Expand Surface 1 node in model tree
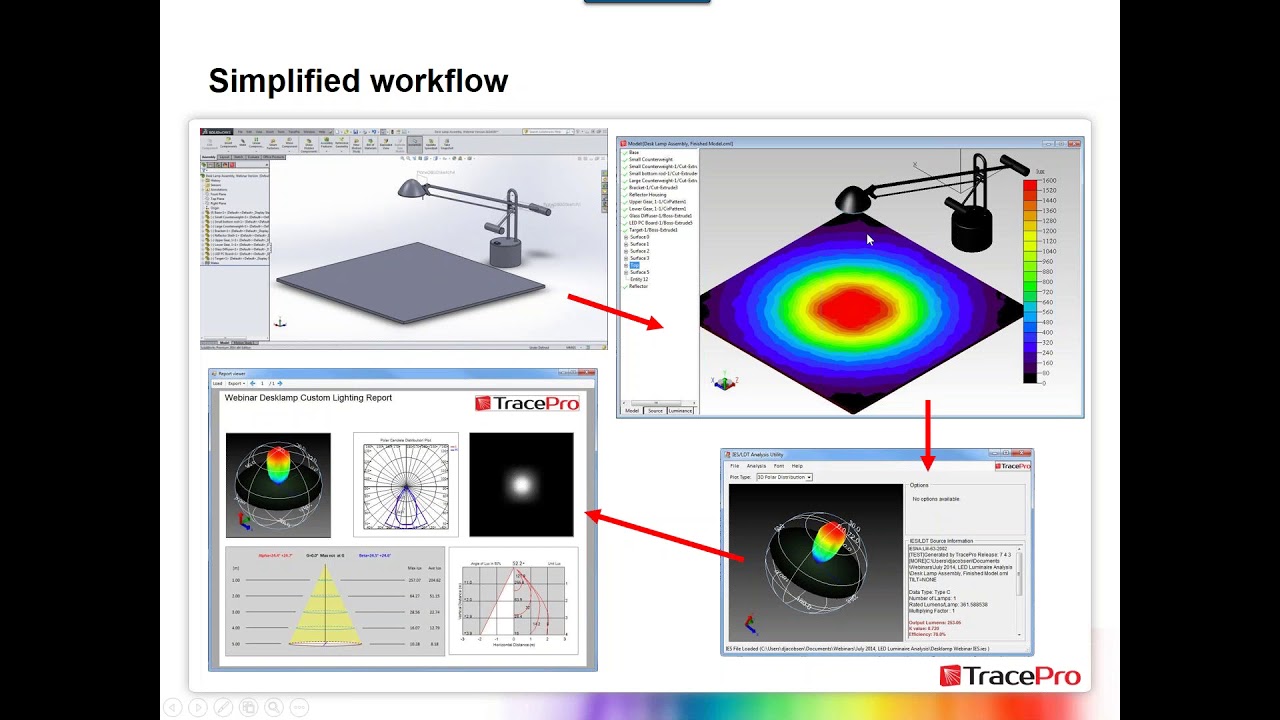The height and width of the screenshot is (720, 1280). (x=626, y=244)
